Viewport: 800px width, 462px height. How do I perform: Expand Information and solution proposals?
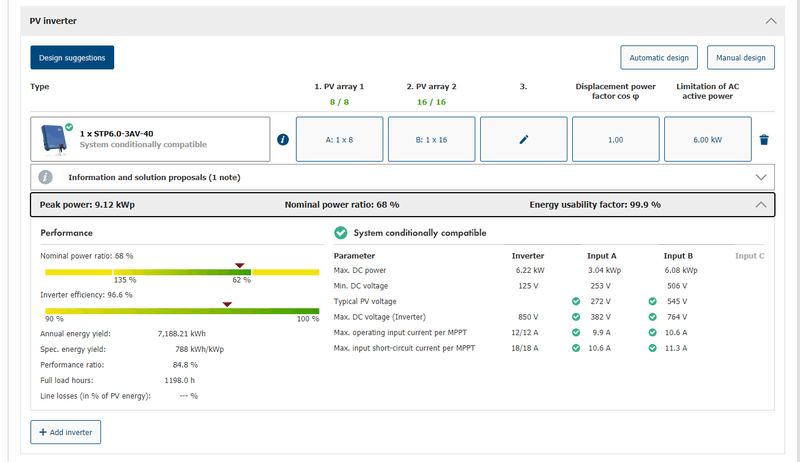pos(763,177)
